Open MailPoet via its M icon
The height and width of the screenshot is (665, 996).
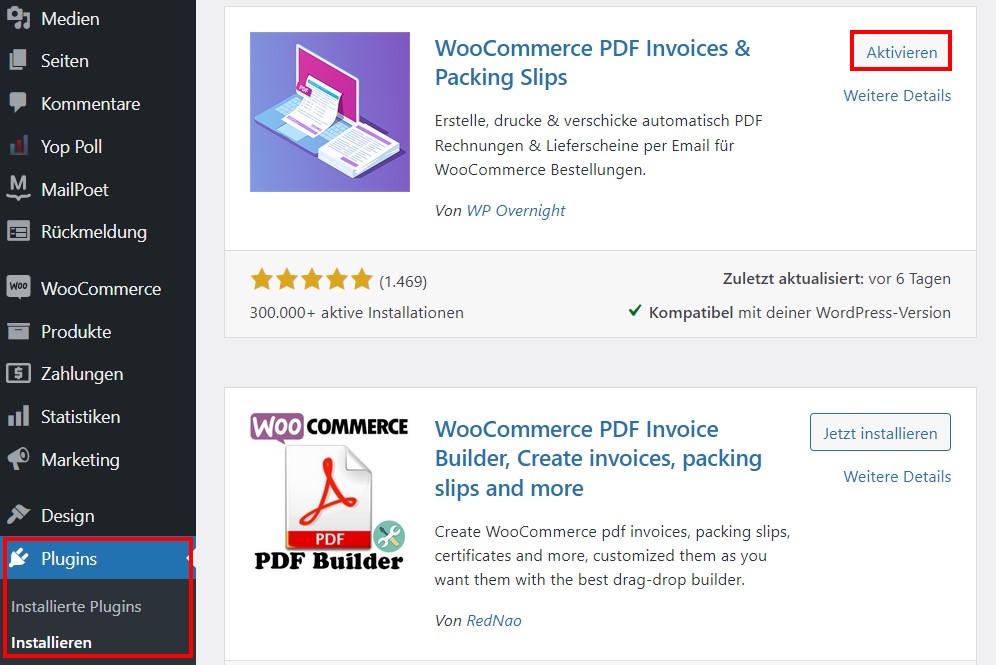pos(18,188)
